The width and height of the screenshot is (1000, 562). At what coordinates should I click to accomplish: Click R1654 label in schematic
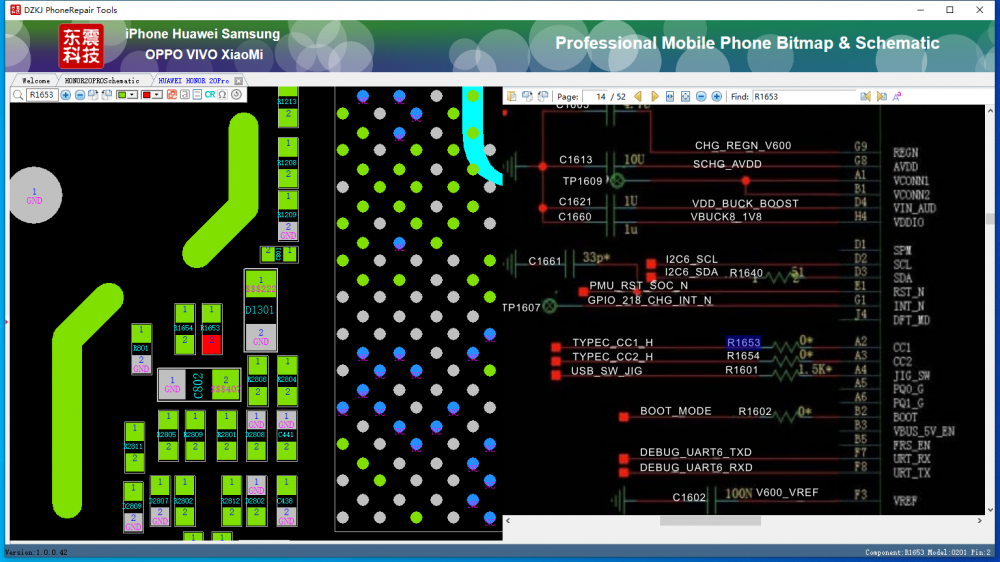(743, 356)
